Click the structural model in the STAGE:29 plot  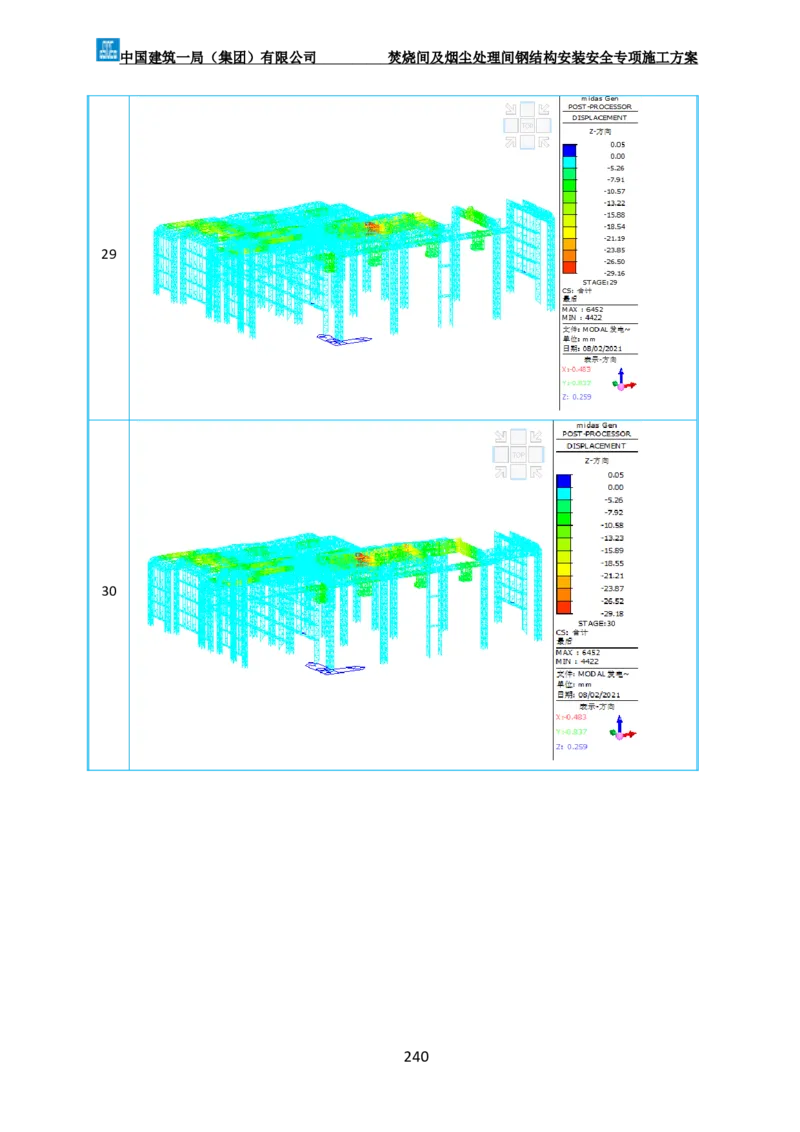tap(340, 260)
